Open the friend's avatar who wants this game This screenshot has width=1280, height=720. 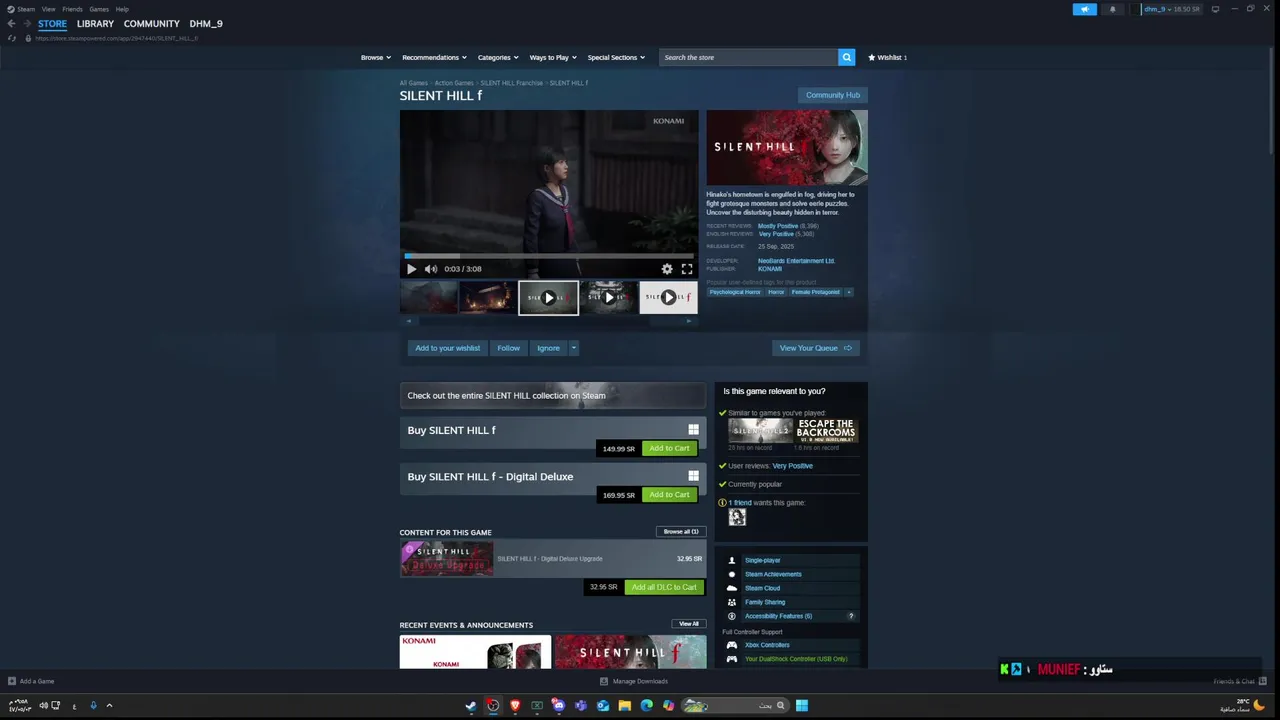click(737, 517)
